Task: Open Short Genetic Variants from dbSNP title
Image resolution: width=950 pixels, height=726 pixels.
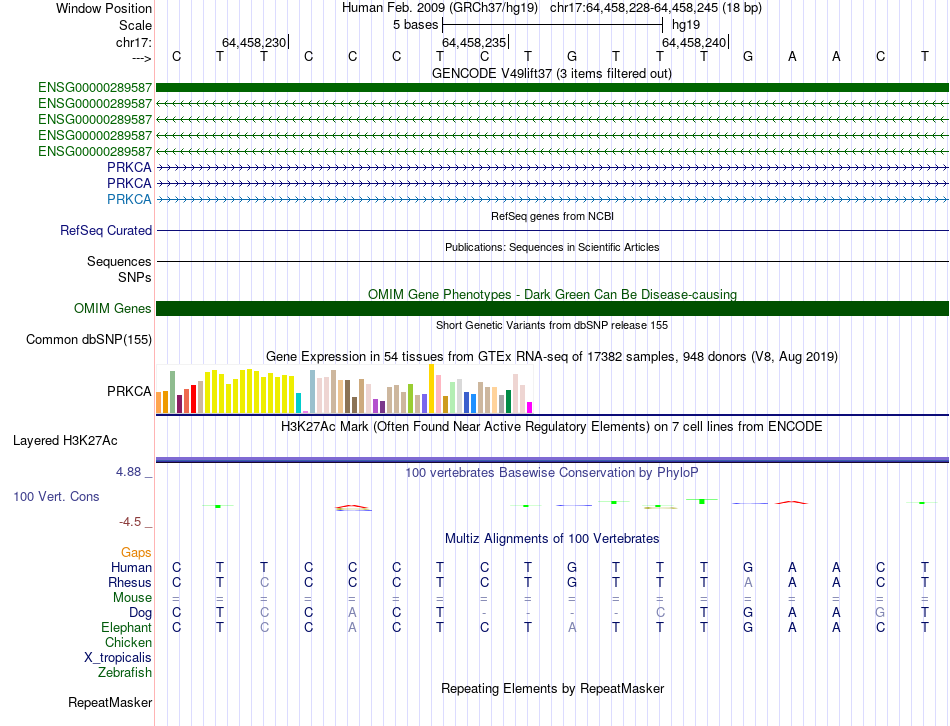Action: point(552,325)
